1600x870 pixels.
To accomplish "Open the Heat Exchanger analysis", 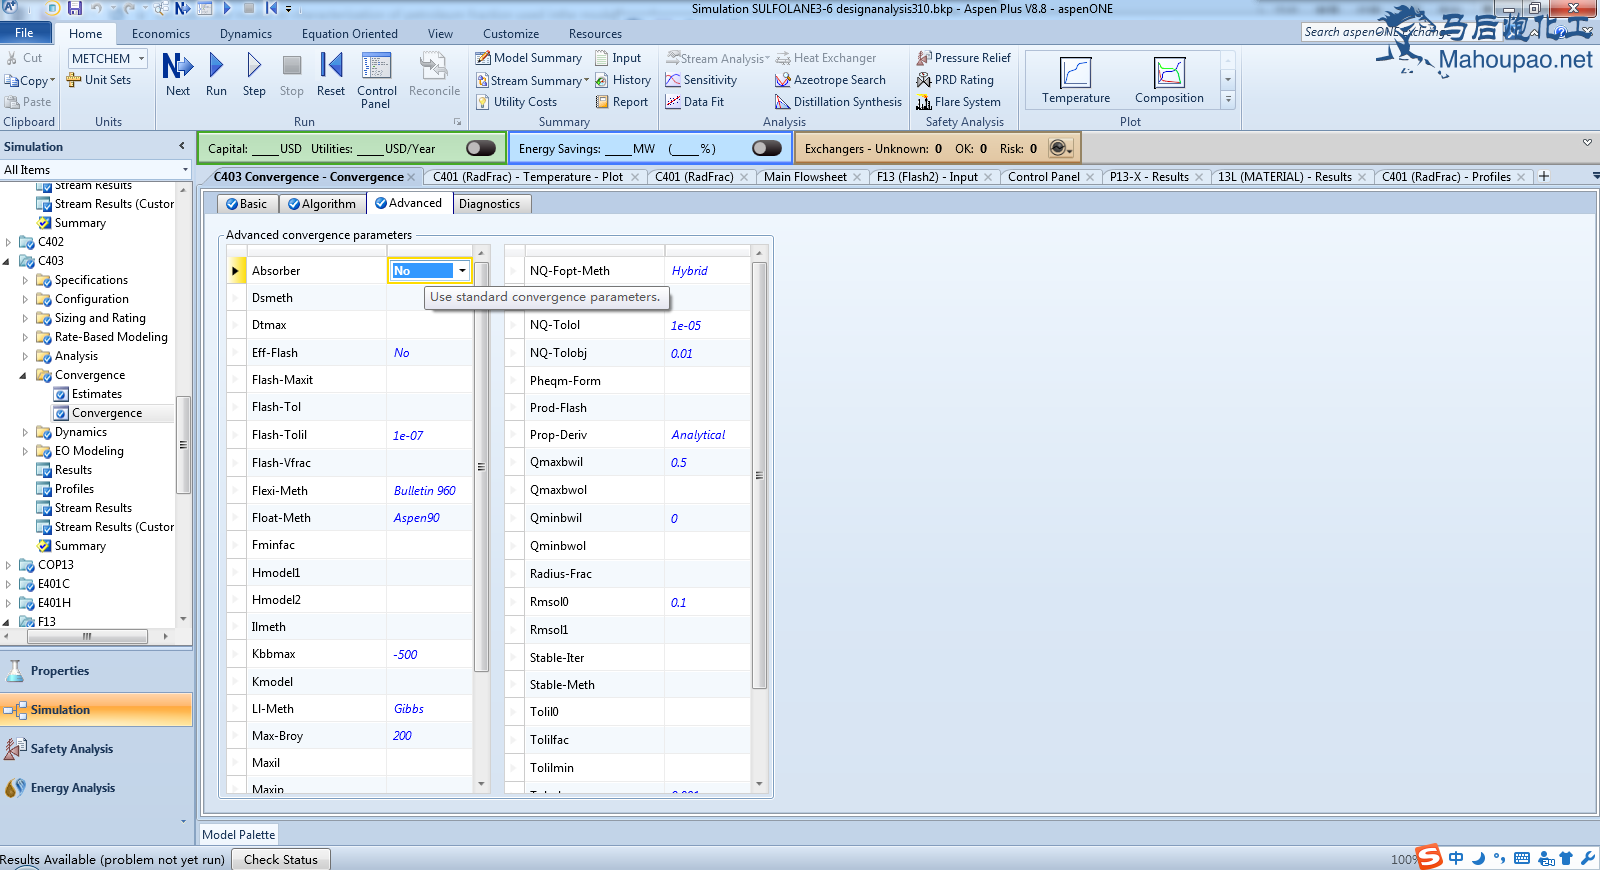I will click(825, 58).
